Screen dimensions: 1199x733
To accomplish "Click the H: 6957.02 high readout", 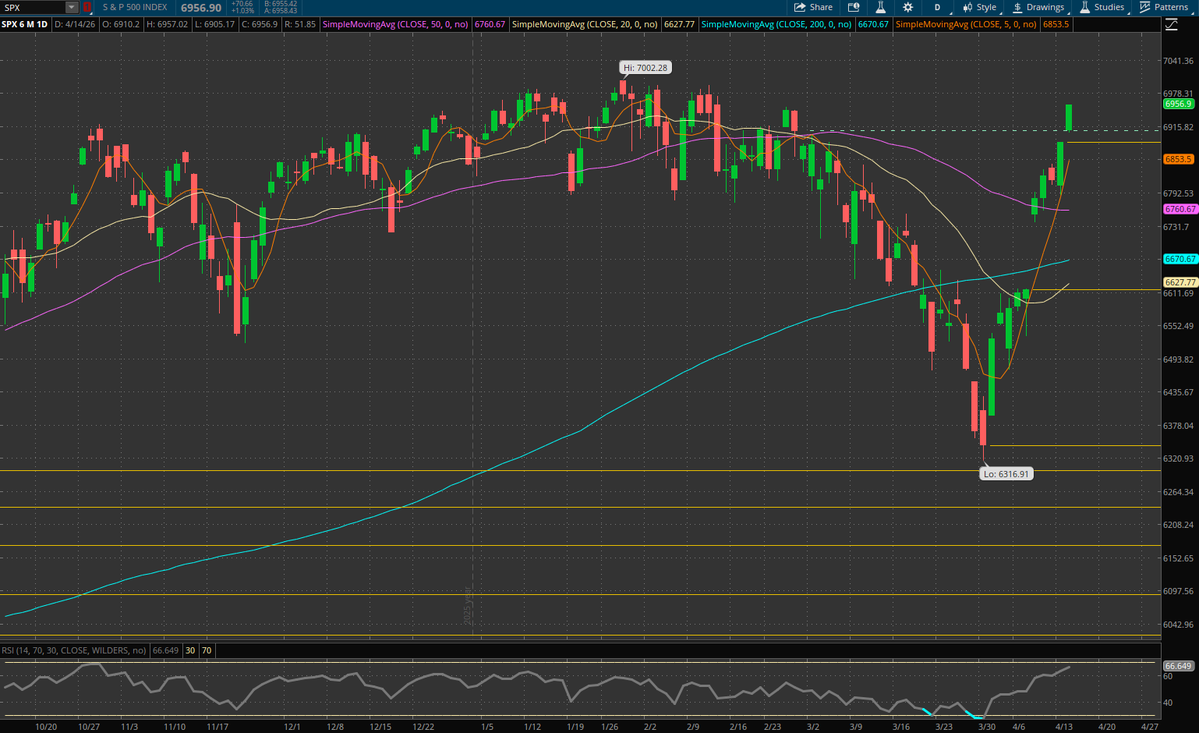I will (x=167, y=24).
